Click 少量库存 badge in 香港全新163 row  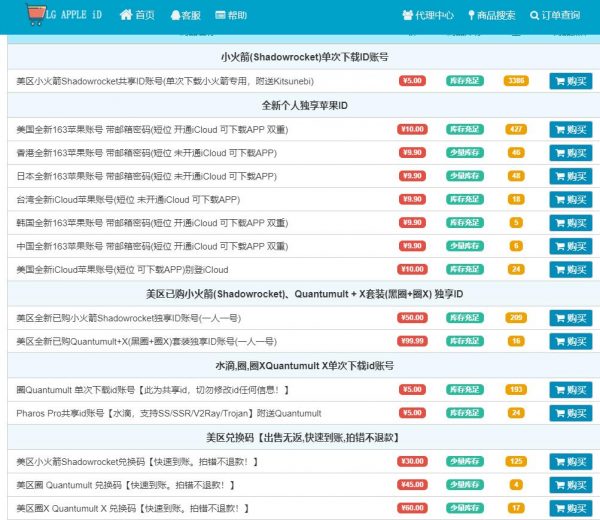point(465,153)
